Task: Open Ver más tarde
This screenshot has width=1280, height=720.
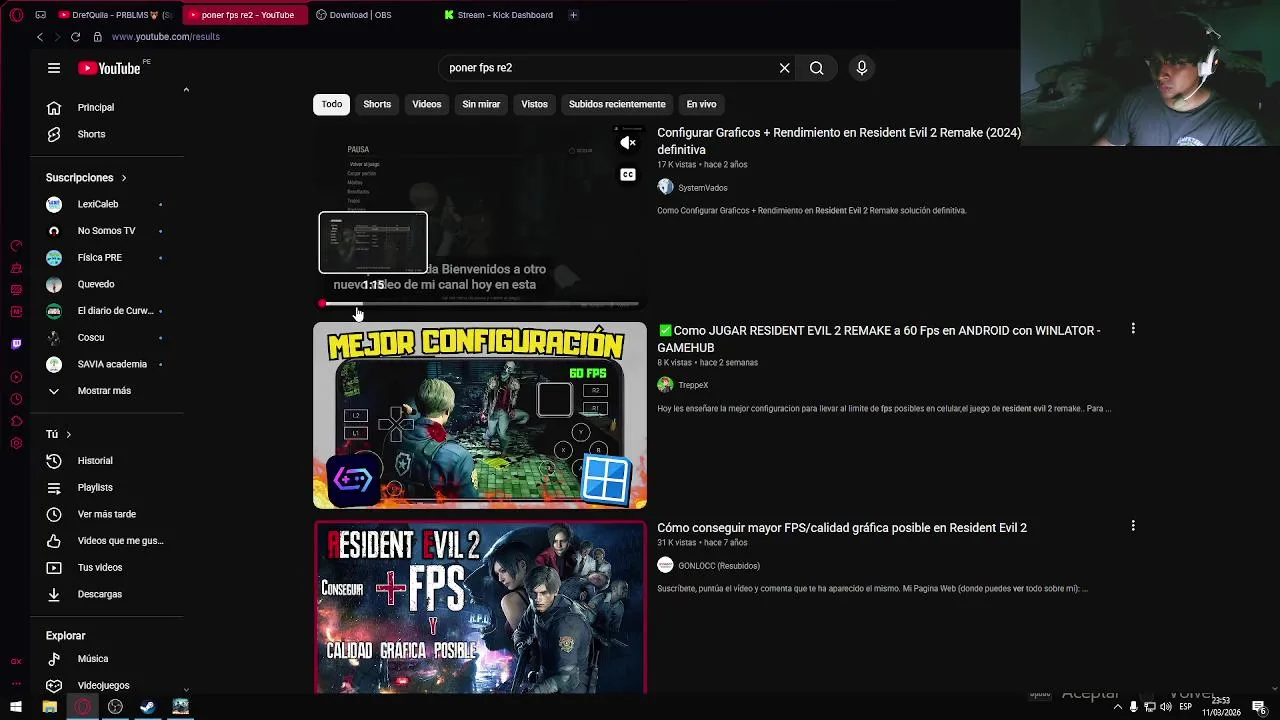Action: click(107, 514)
